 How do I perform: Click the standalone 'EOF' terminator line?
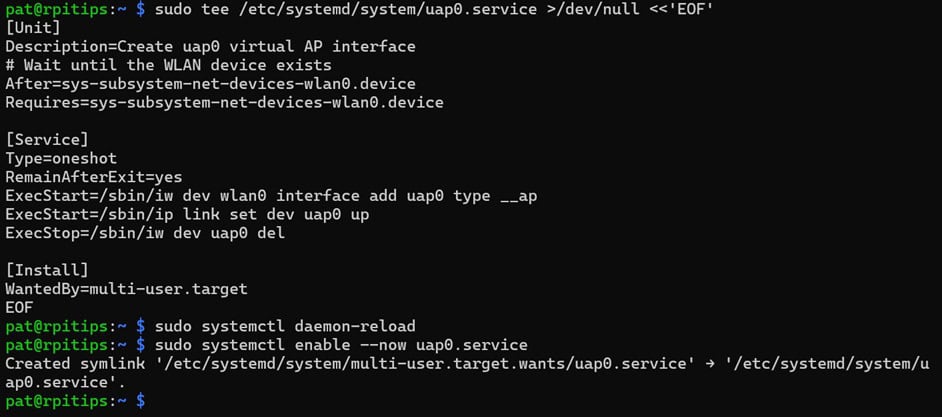pos(19,307)
